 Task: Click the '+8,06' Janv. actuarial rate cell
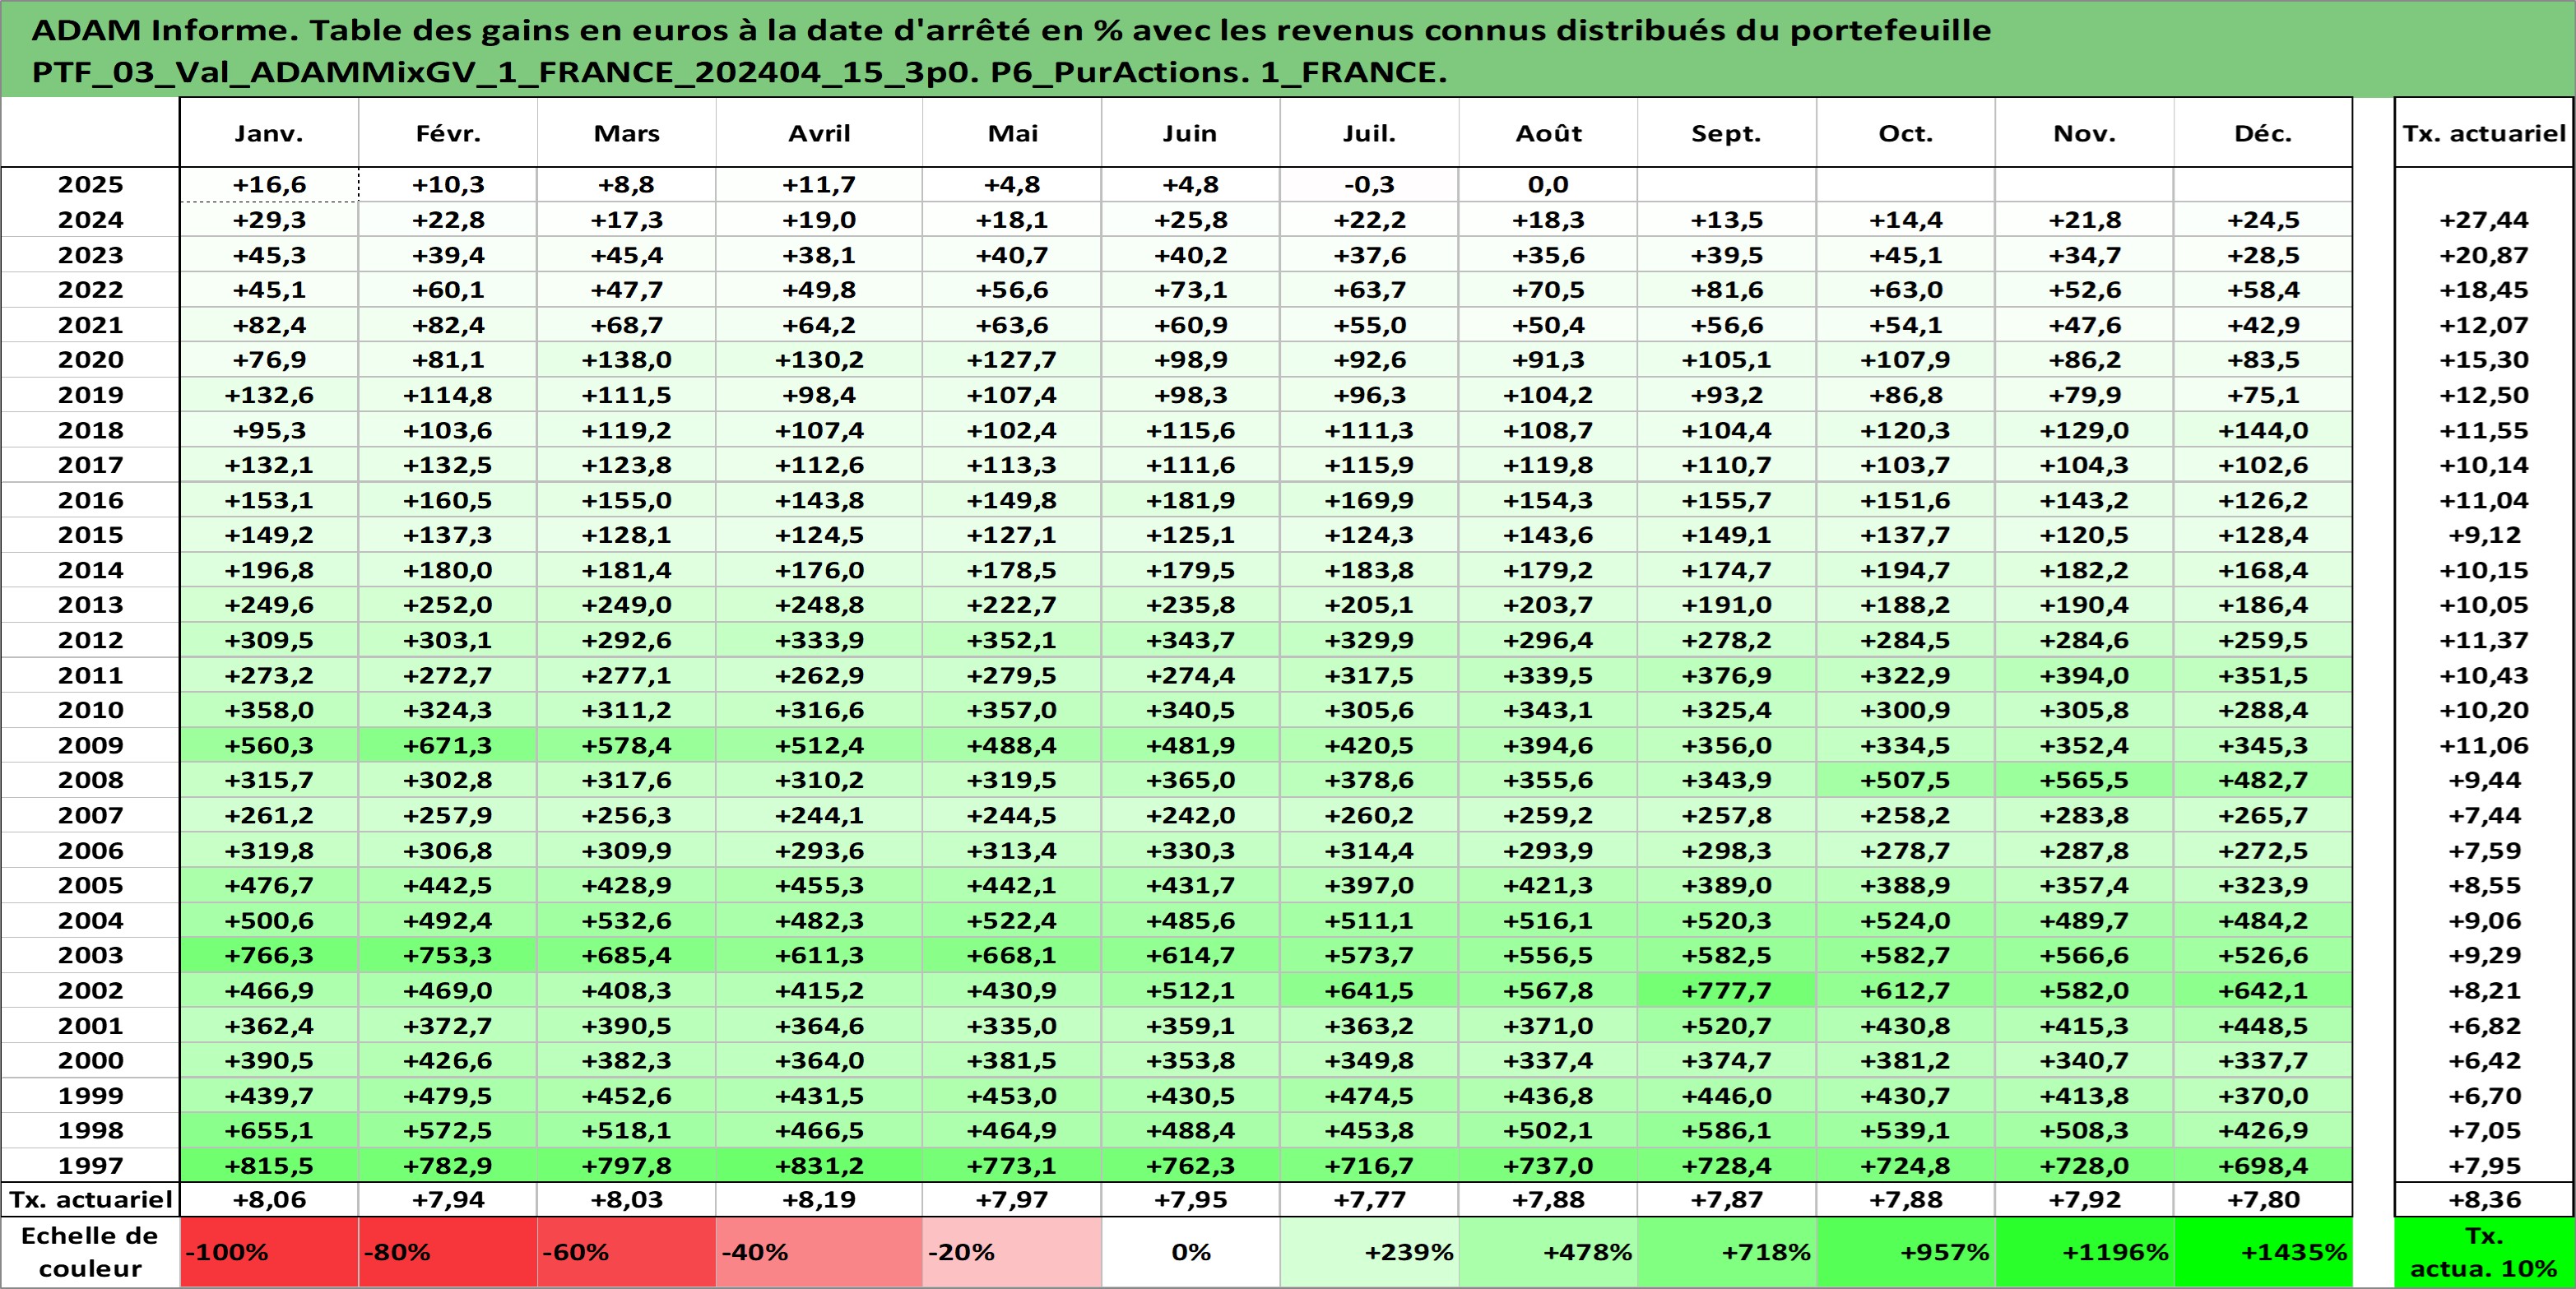(269, 1200)
